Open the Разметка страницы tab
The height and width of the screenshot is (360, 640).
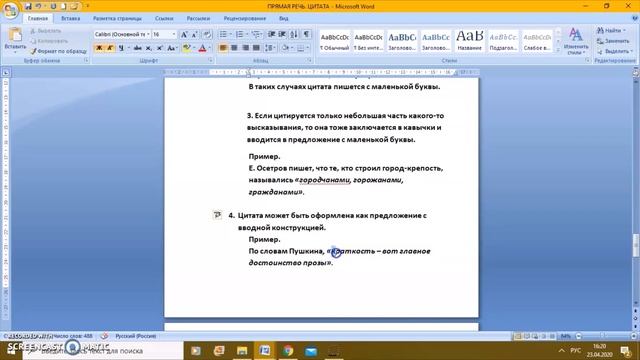(x=117, y=18)
